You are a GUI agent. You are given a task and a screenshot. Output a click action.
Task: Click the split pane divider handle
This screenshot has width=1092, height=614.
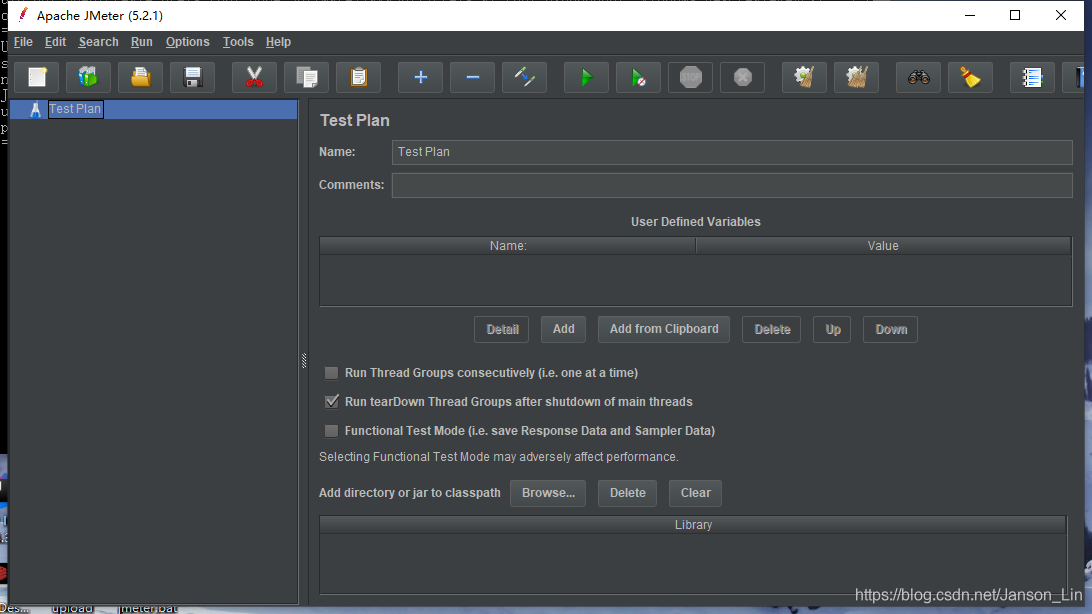click(304, 361)
